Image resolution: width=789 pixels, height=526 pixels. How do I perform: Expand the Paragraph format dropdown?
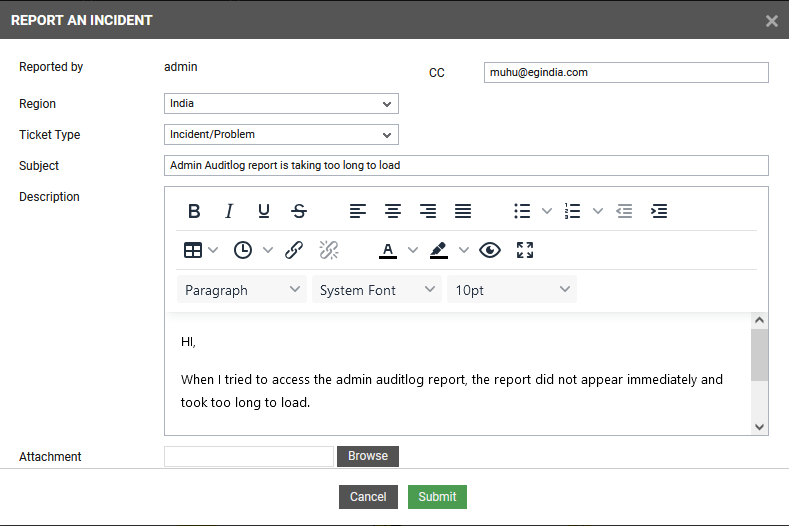[242, 290]
